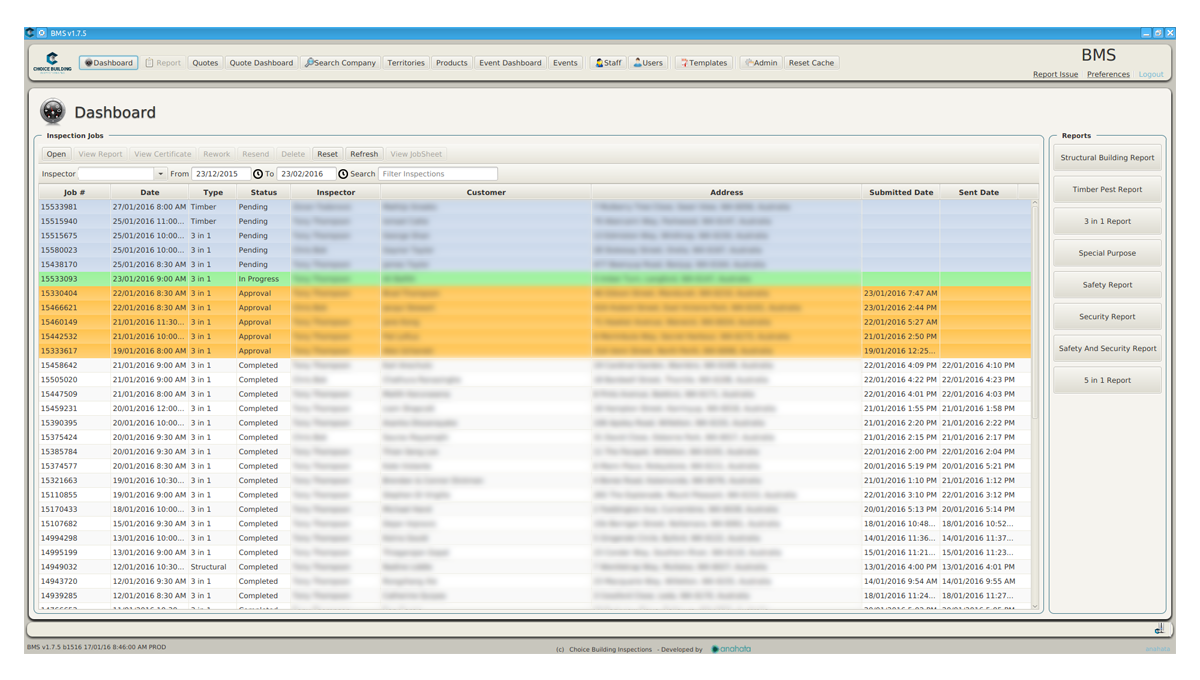Open the Quote Dashboard tab
1200x680 pixels.
click(x=261, y=63)
